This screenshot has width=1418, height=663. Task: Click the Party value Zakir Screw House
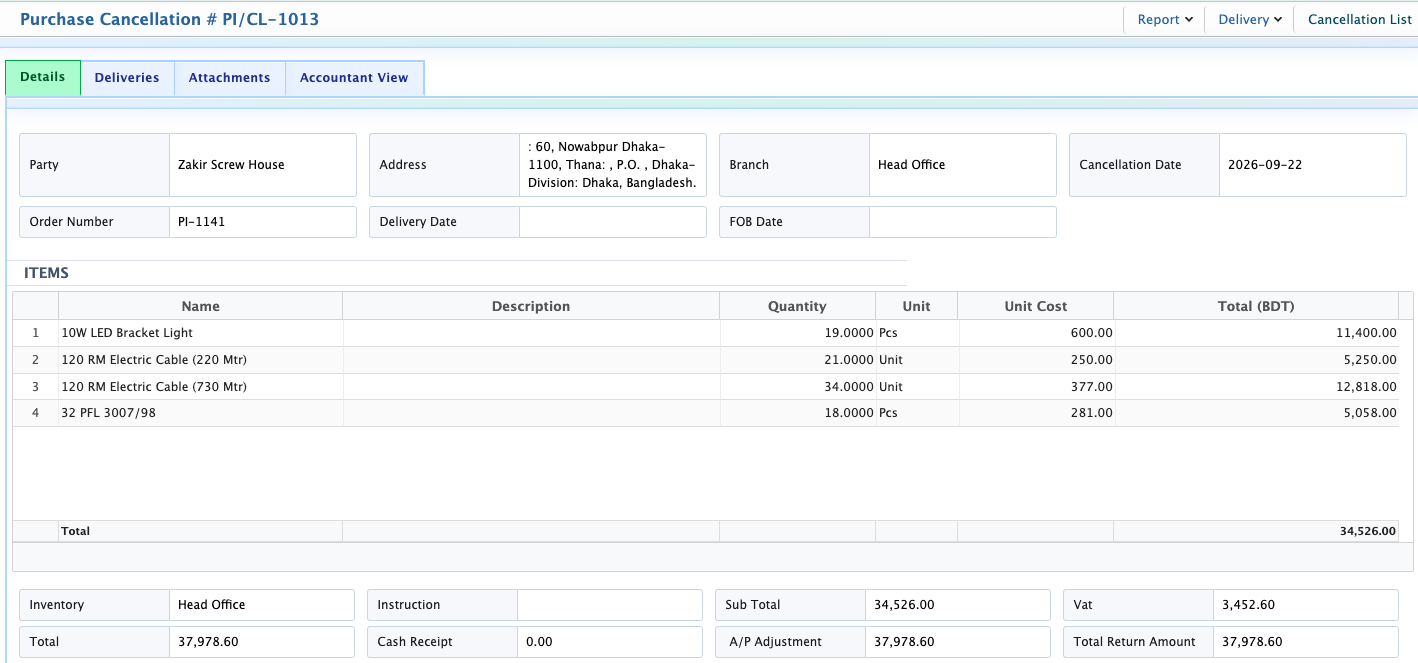(231, 165)
